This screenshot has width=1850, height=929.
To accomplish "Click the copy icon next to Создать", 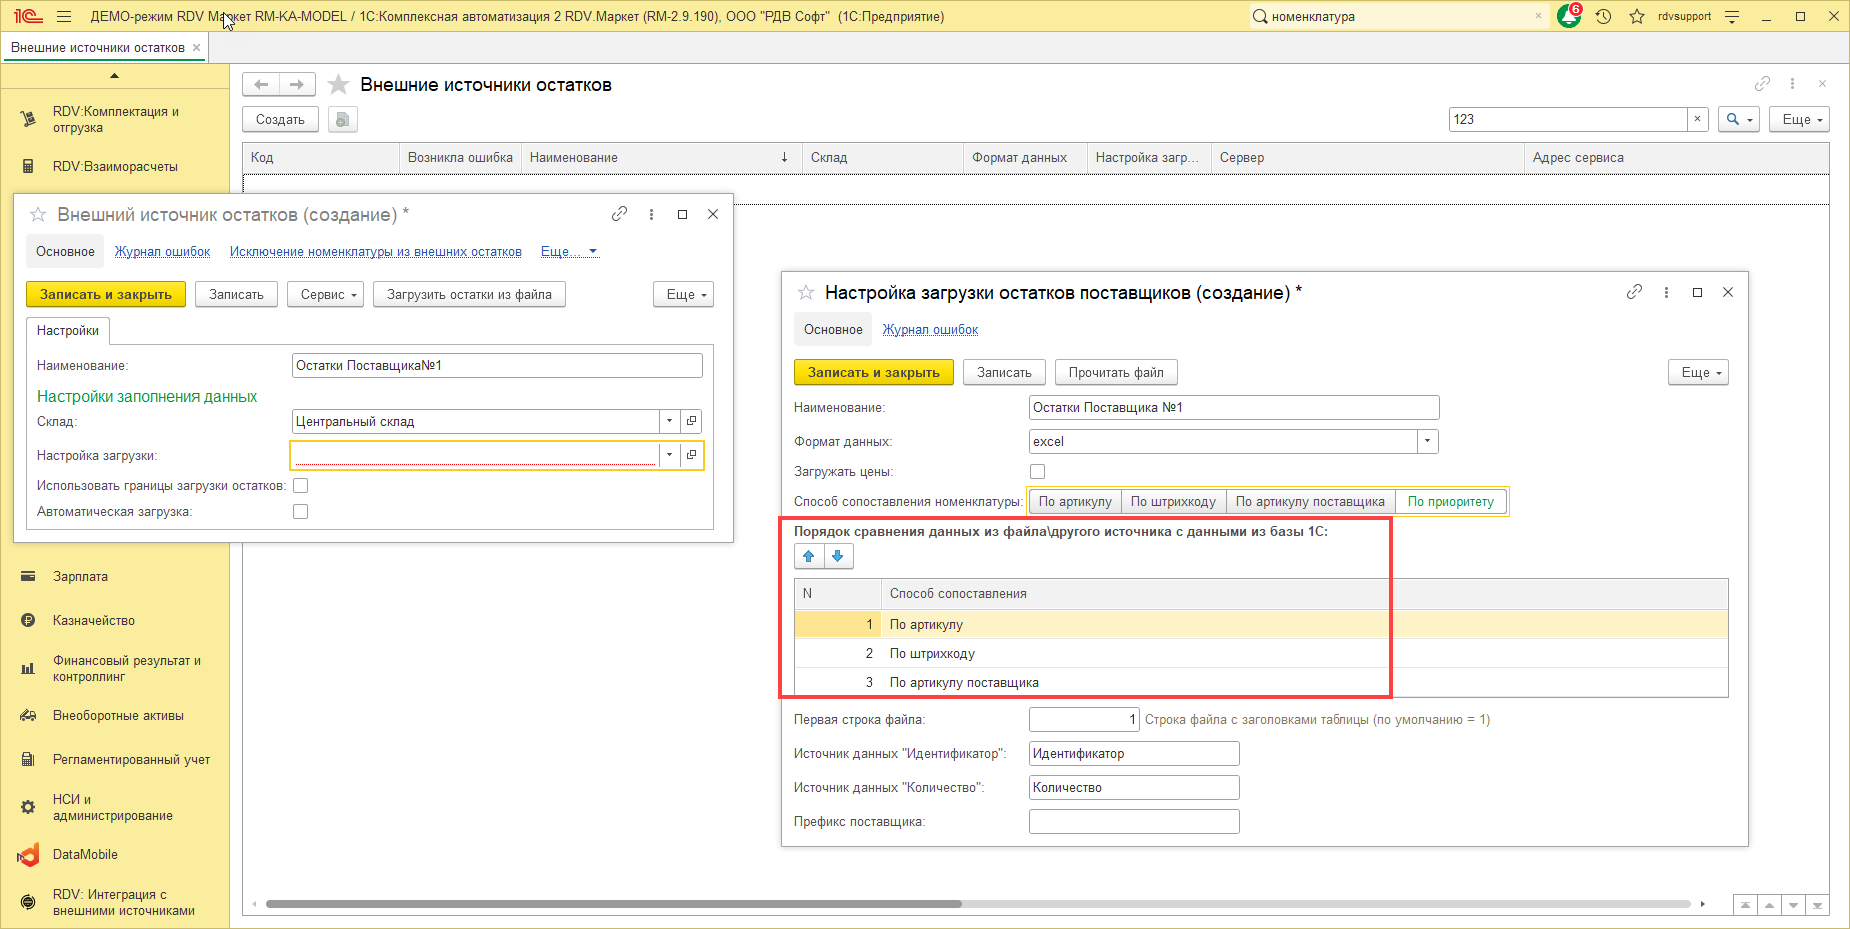I will tap(343, 120).
